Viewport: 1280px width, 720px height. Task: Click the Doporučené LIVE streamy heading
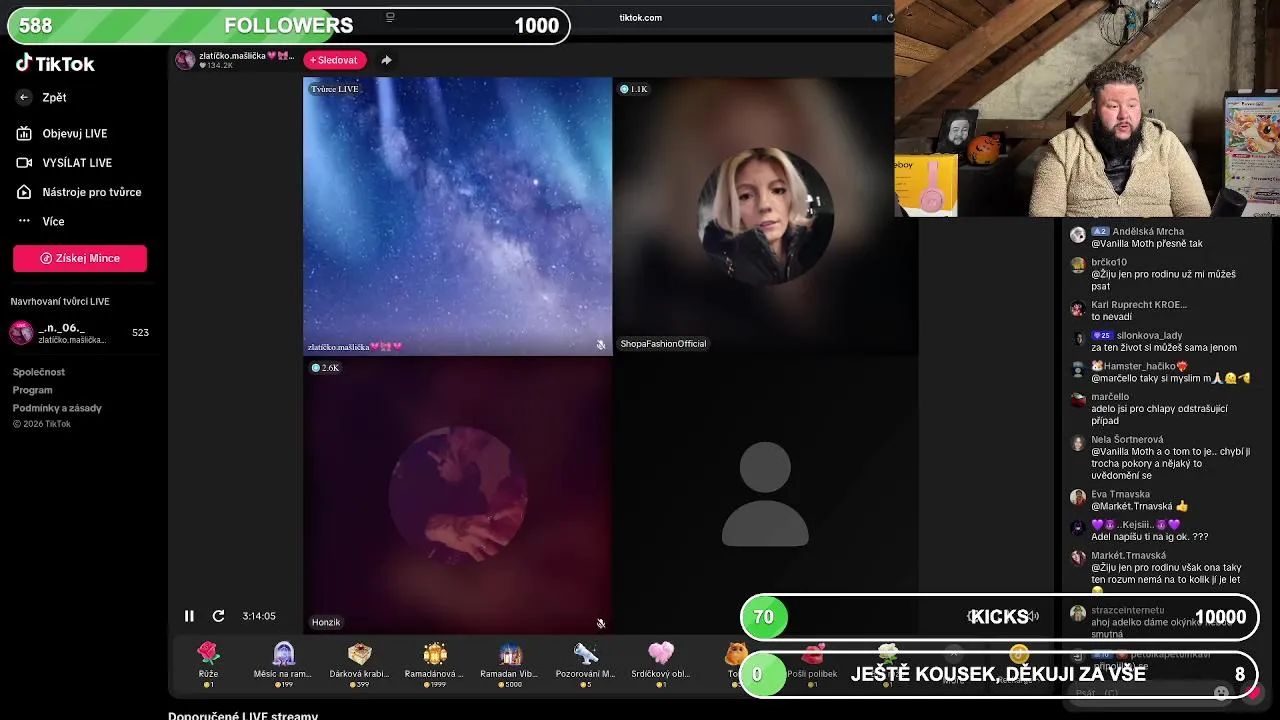point(243,716)
